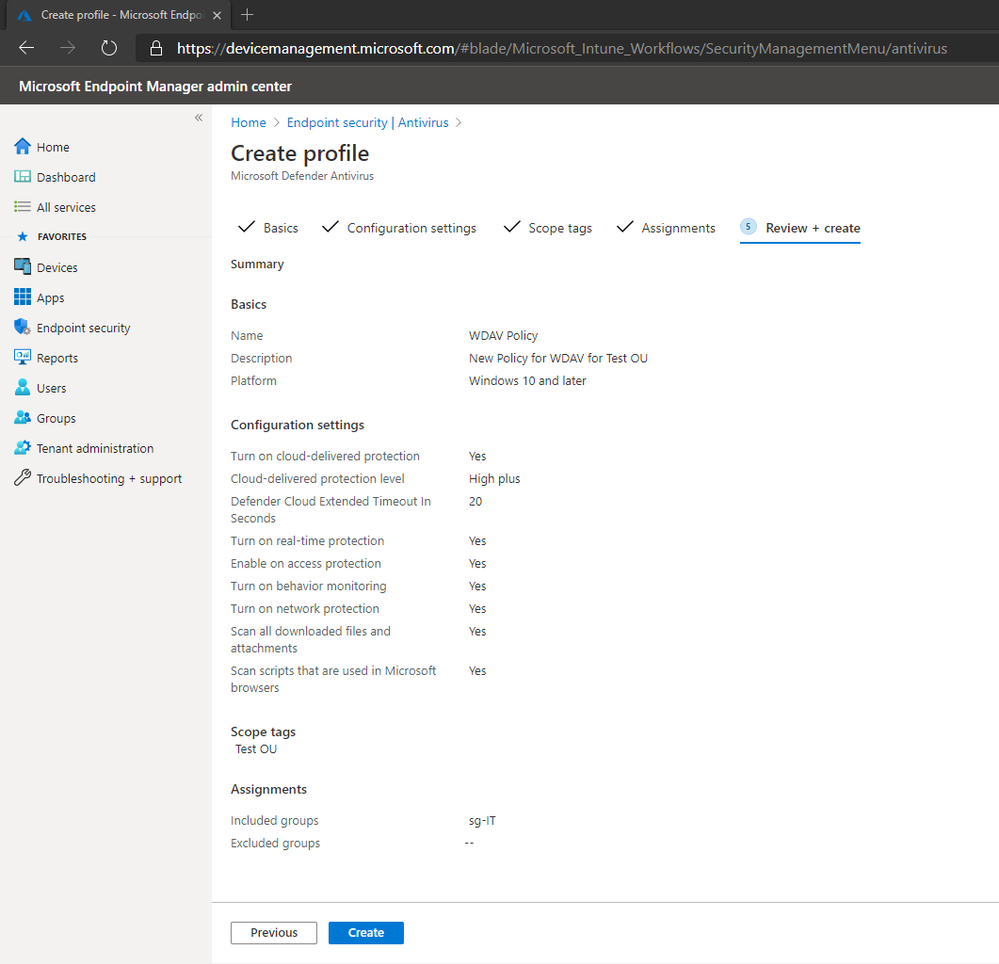The height and width of the screenshot is (964, 999).
Task: Click the Favorites star icon
Action: tap(22, 236)
